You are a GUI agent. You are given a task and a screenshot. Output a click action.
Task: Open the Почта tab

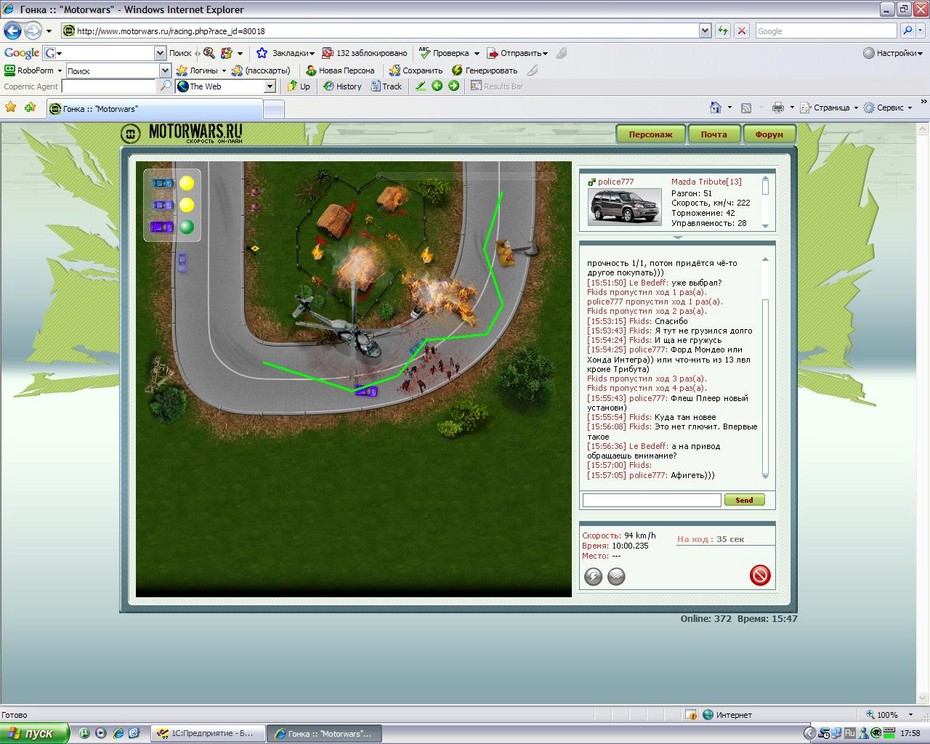coord(714,135)
